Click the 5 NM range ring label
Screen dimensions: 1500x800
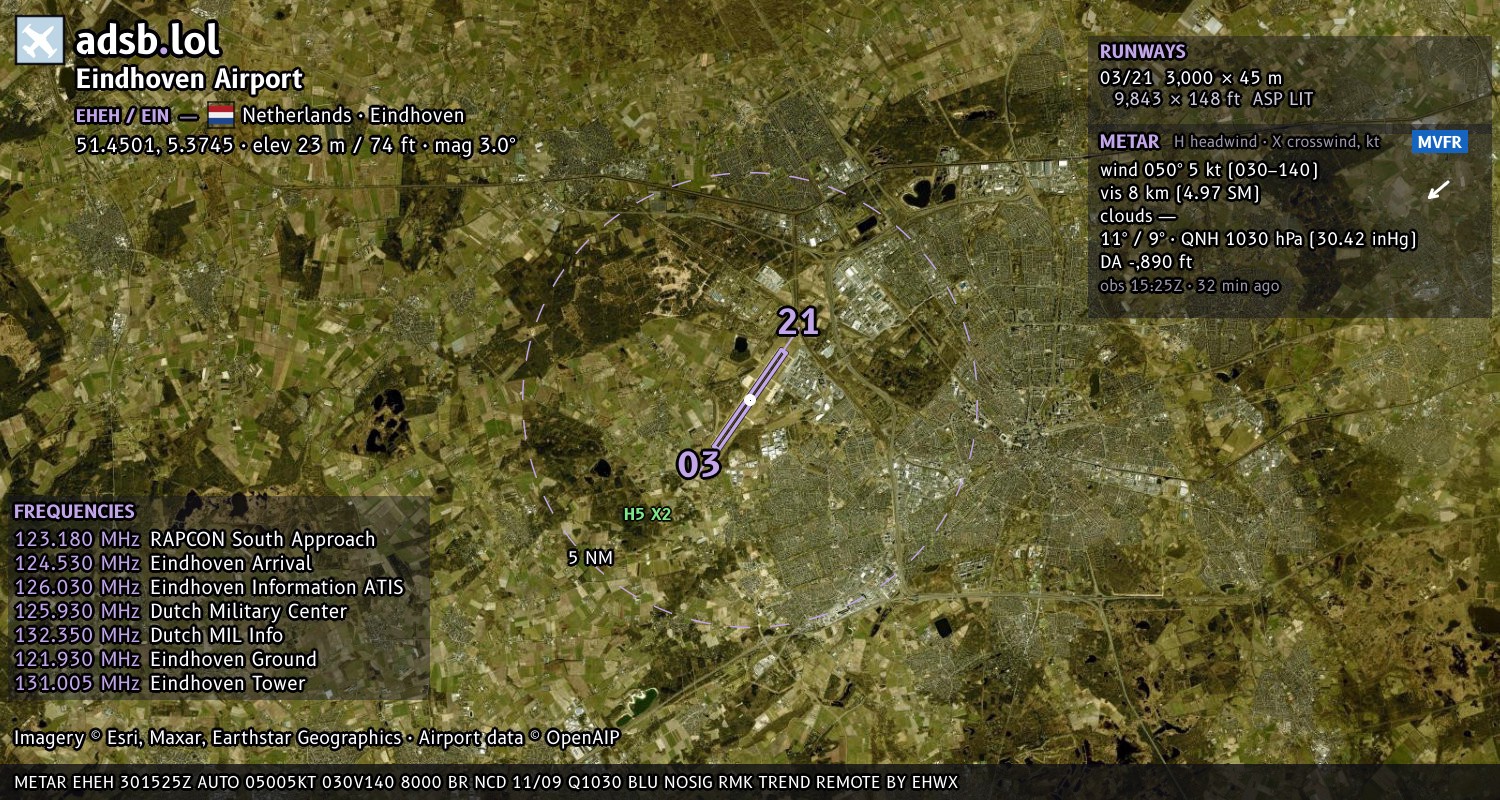(x=590, y=558)
